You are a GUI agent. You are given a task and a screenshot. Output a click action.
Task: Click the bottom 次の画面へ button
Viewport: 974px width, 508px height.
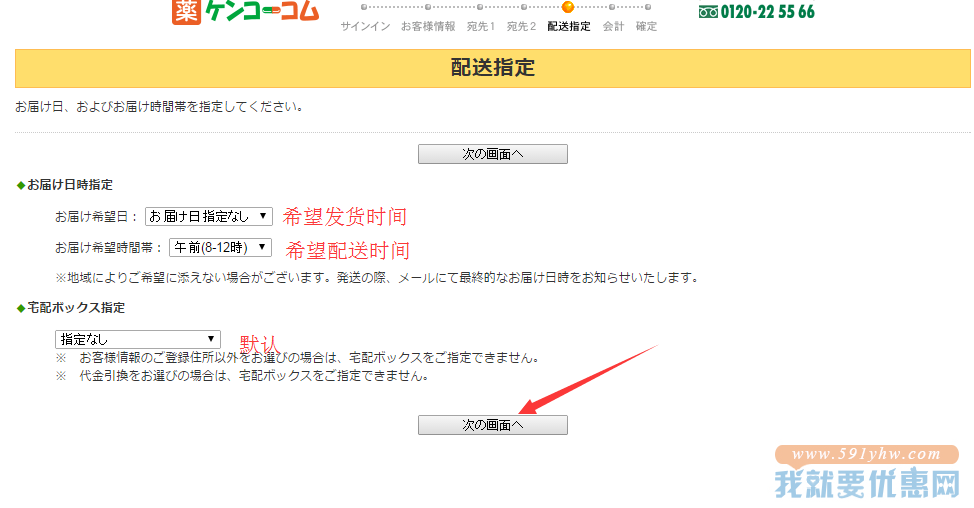pyautogui.click(x=493, y=425)
